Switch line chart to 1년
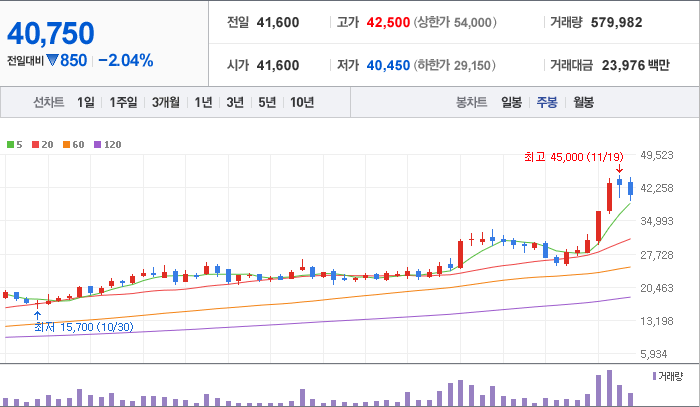This screenshot has width=700, height=407. pos(203,102)
